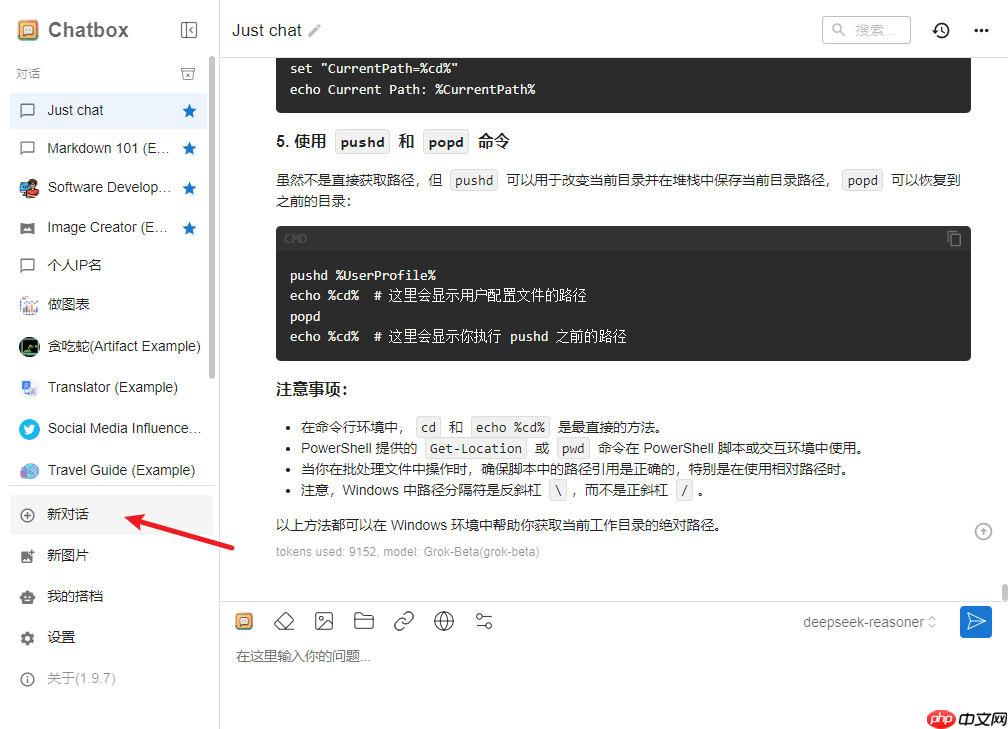The height and width of the screenshot is (729, 1008).
Task: Attach a file with the folder icon
Action: 364,621
